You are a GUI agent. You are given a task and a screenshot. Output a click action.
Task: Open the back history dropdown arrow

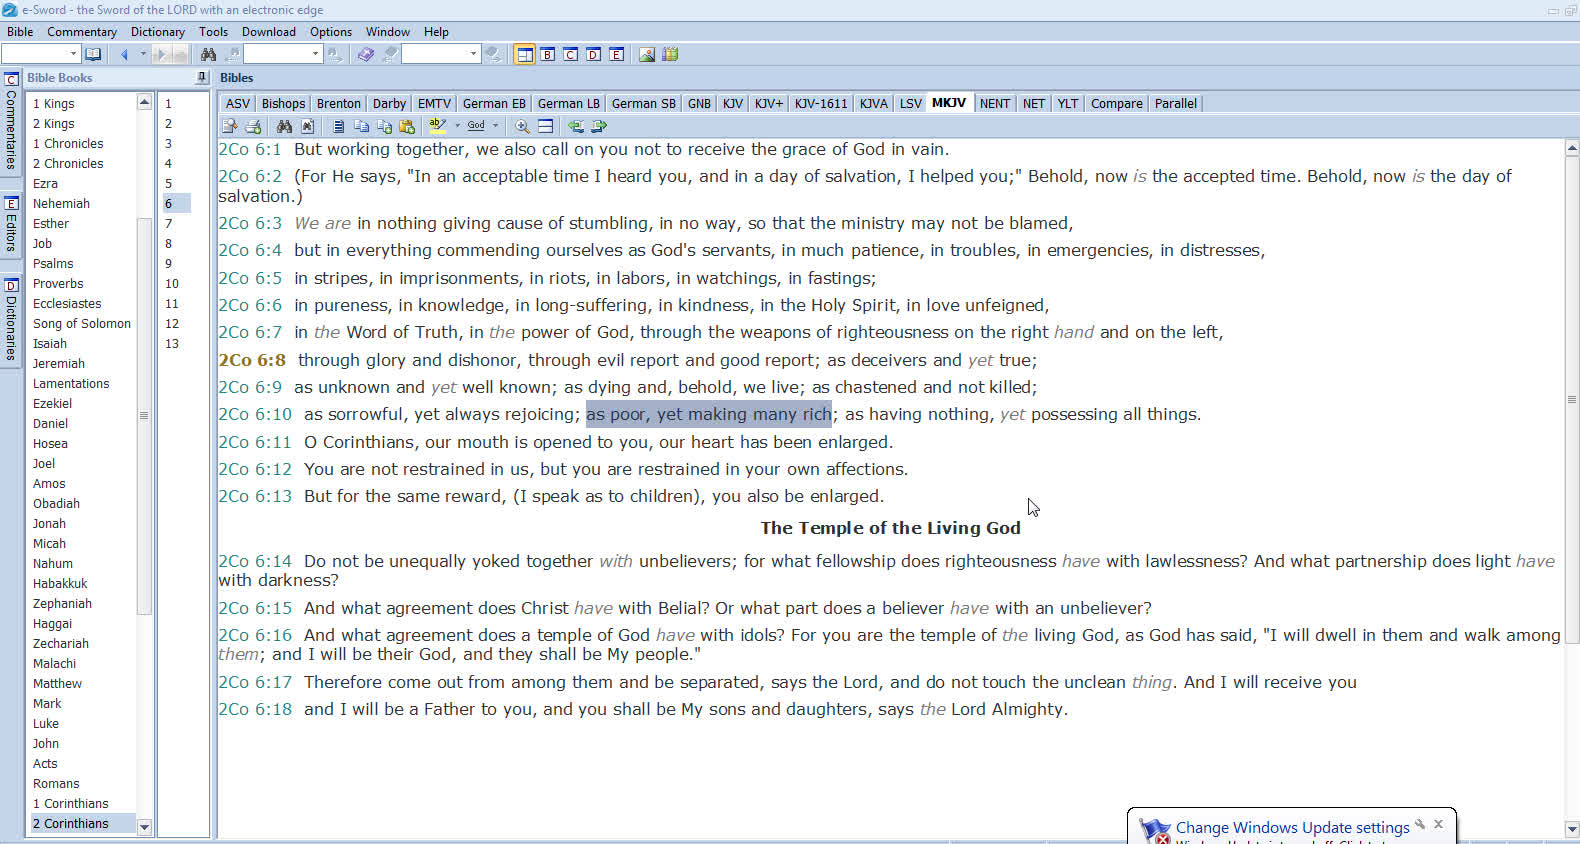tap(143, 54)
